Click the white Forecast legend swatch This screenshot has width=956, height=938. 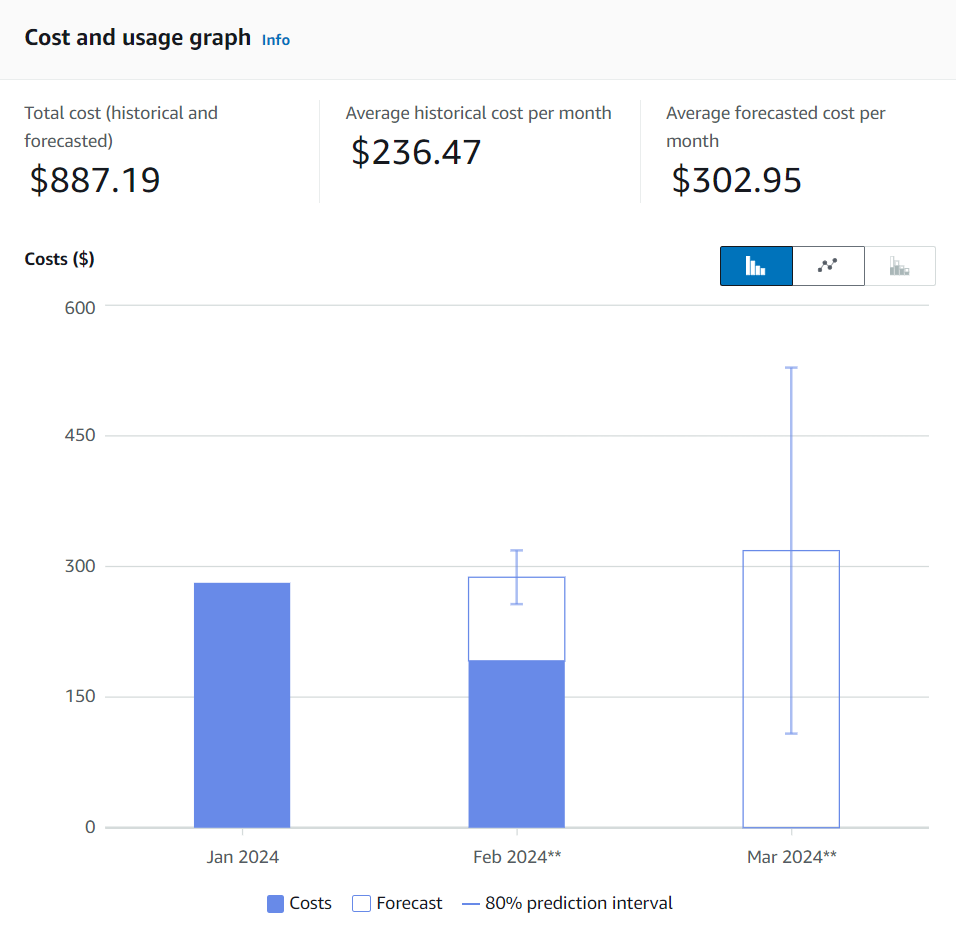362,904
